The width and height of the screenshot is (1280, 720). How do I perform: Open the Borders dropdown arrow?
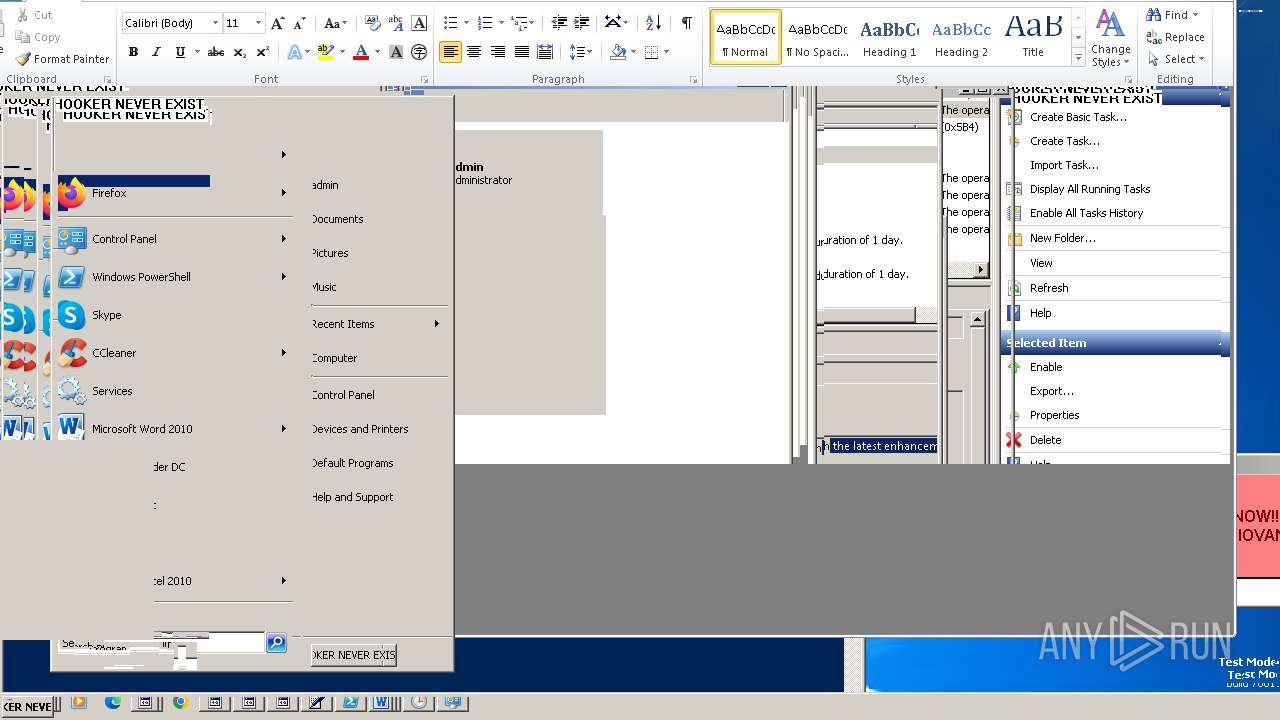click(x=666, y=52)
